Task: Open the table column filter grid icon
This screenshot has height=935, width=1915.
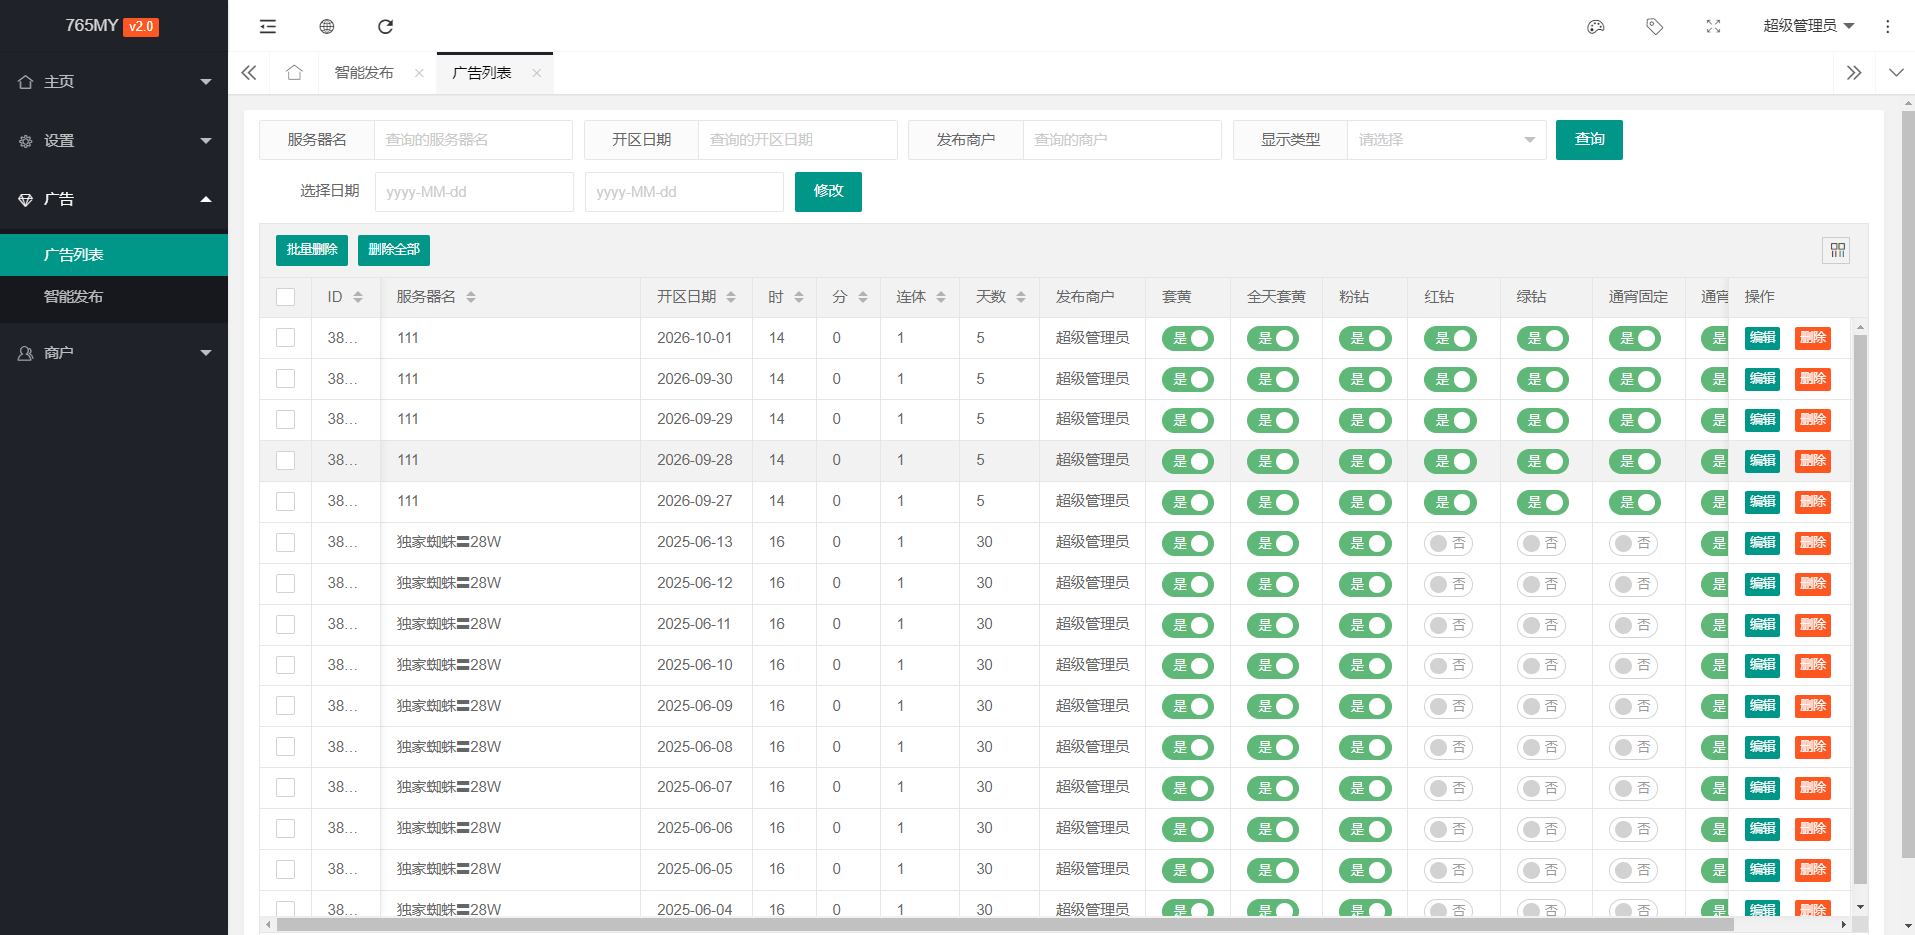Action: pos(1837,250)
